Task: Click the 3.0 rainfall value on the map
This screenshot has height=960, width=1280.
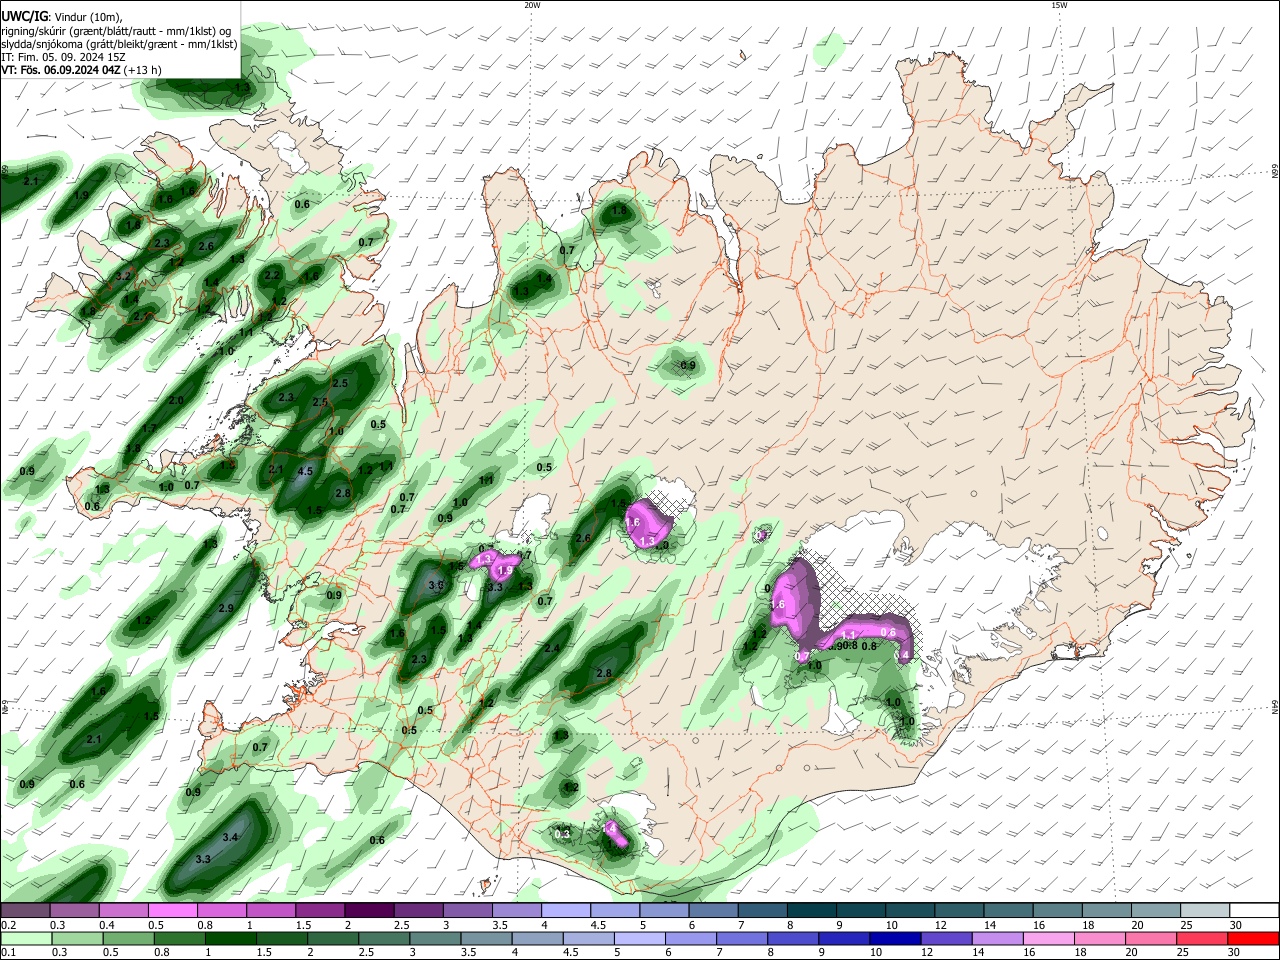Action: coord(436,585)
